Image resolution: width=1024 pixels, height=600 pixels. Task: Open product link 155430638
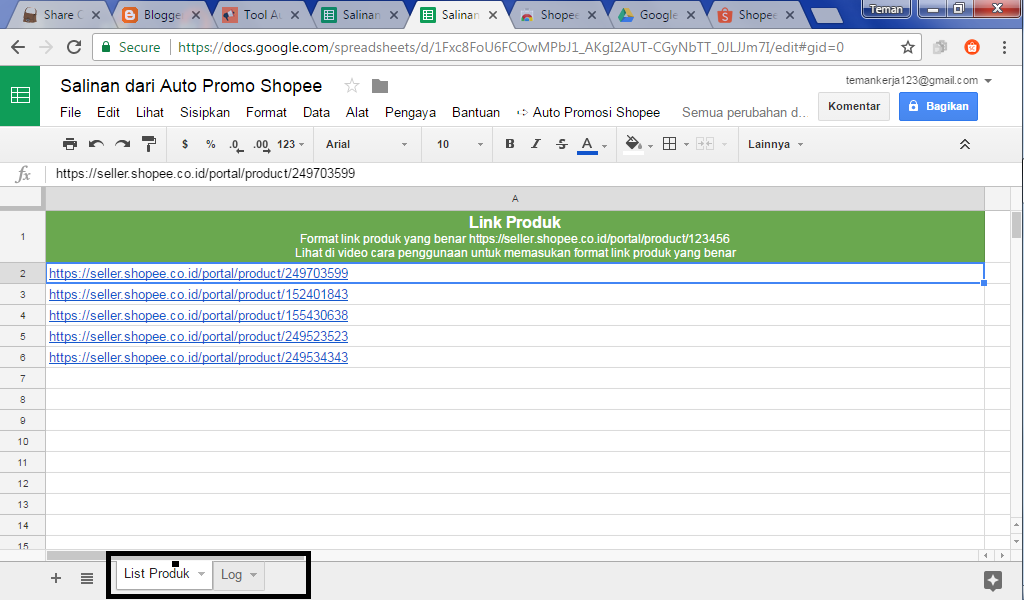(199, 315)
